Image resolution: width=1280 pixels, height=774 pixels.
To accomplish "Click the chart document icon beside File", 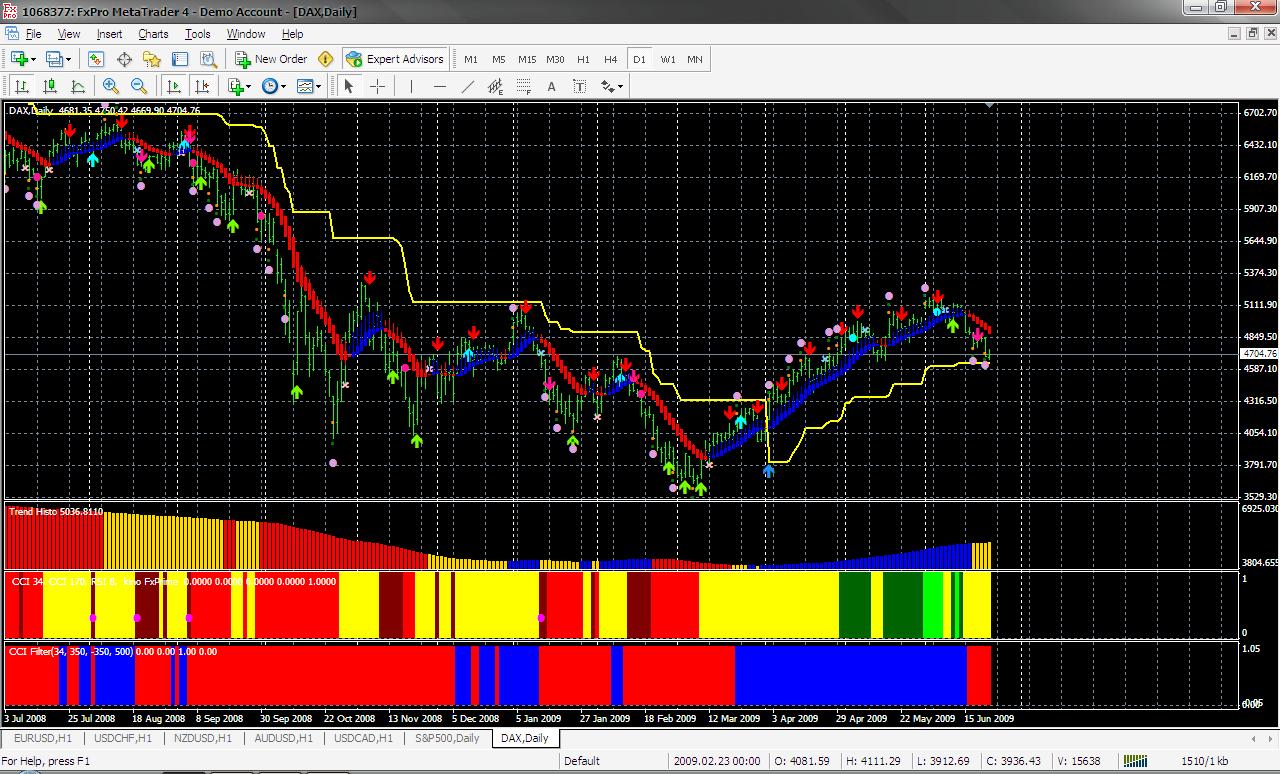I will (13, 33).
